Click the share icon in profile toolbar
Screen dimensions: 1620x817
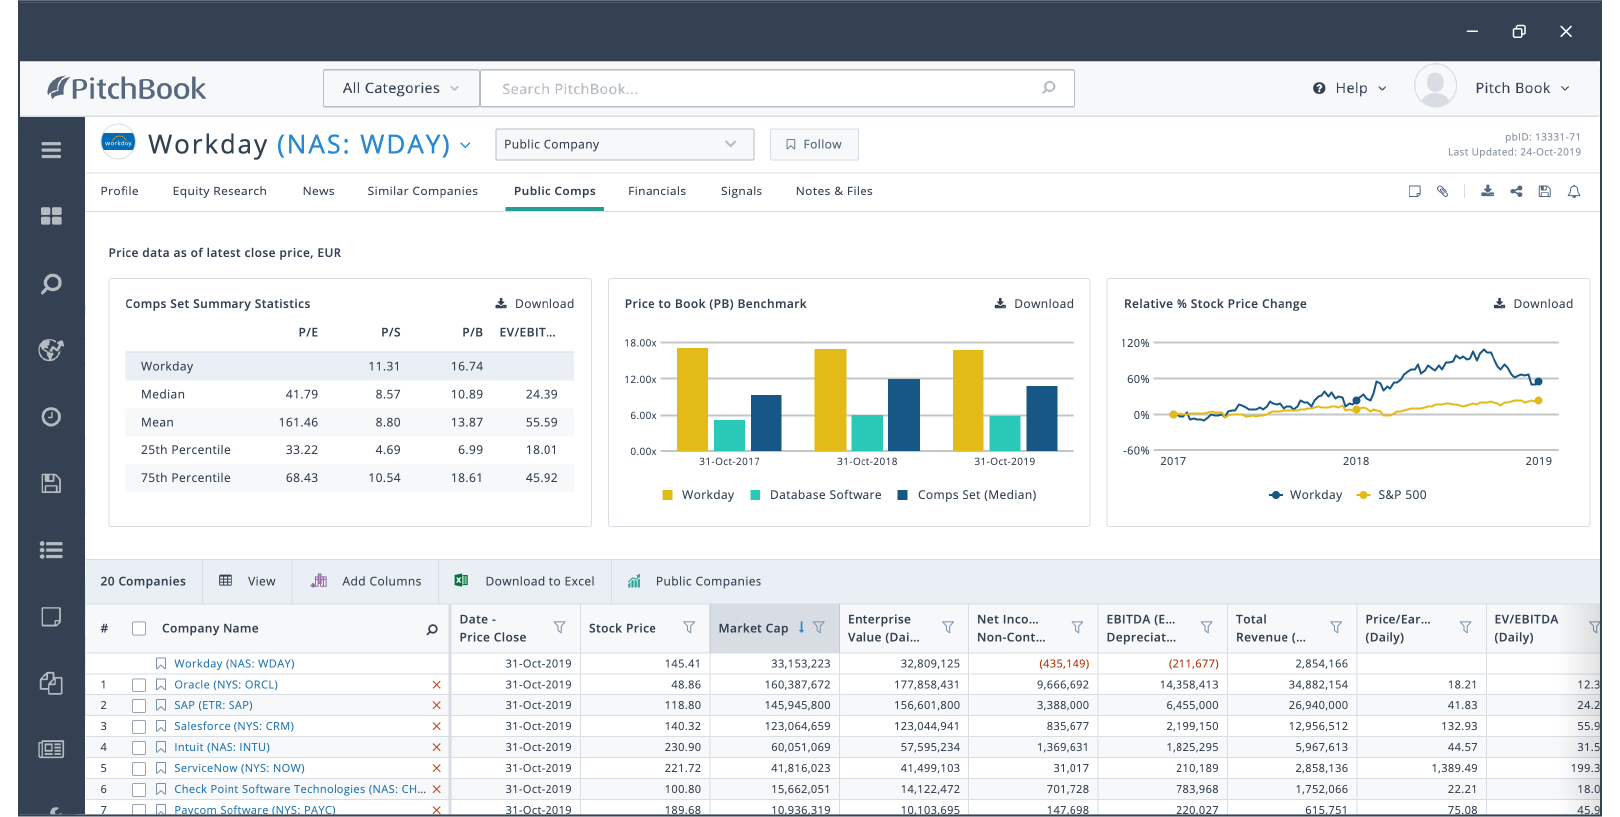click(1516, 191)
